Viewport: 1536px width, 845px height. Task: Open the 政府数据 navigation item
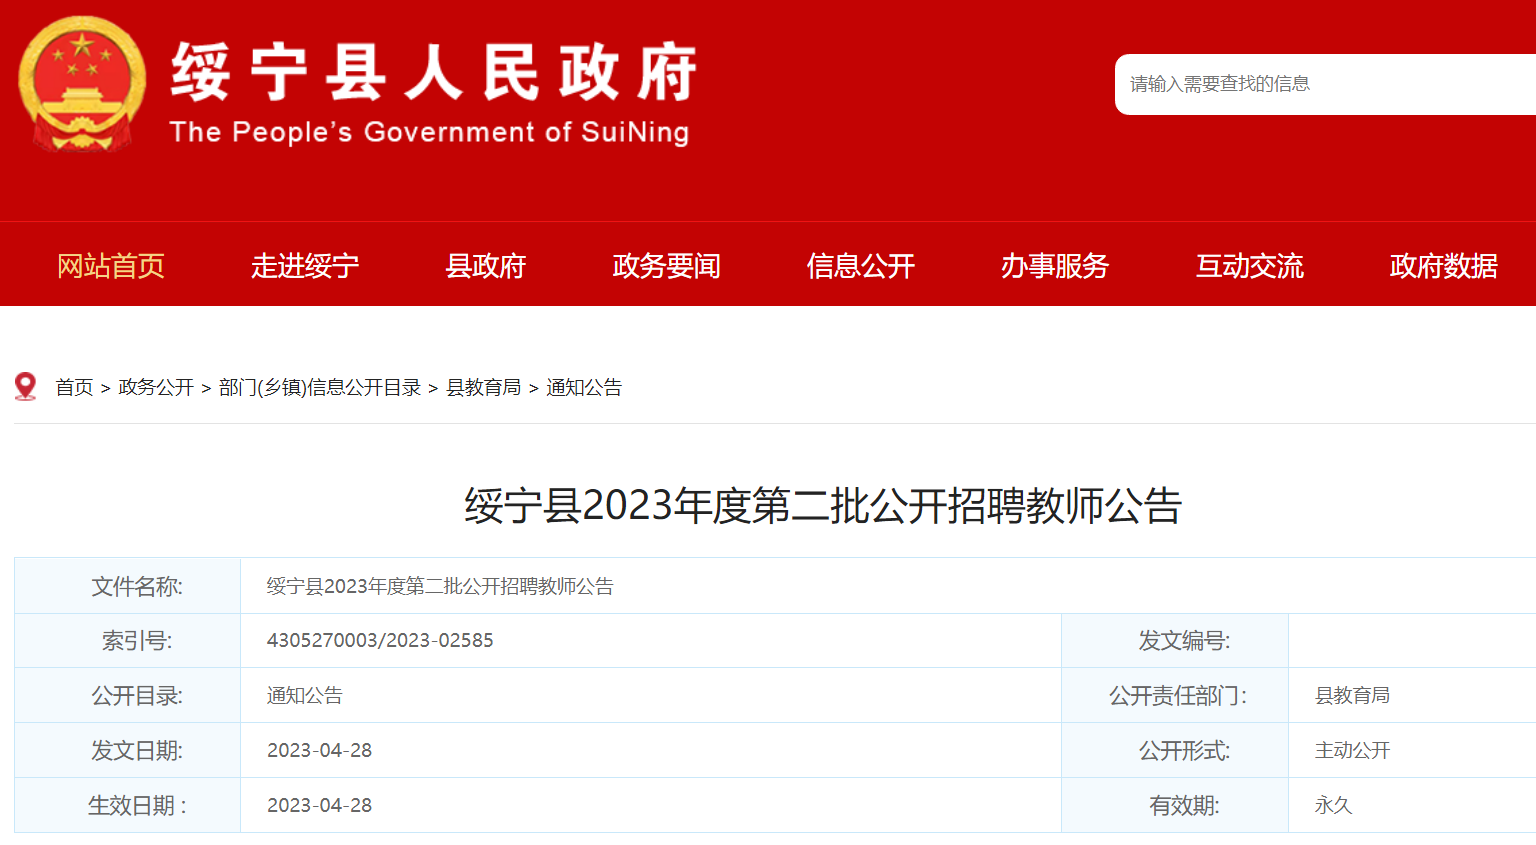click(1444, 266)
